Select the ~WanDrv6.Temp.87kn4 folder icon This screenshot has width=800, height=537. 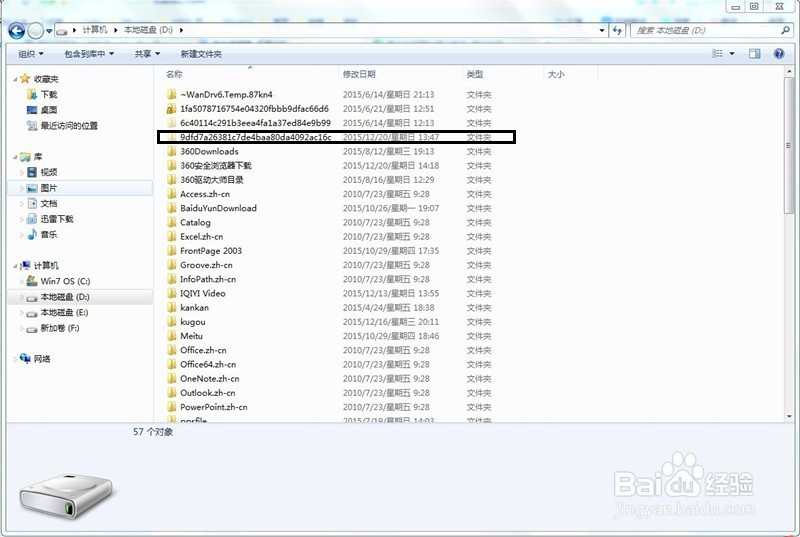(x=171, y=94)
